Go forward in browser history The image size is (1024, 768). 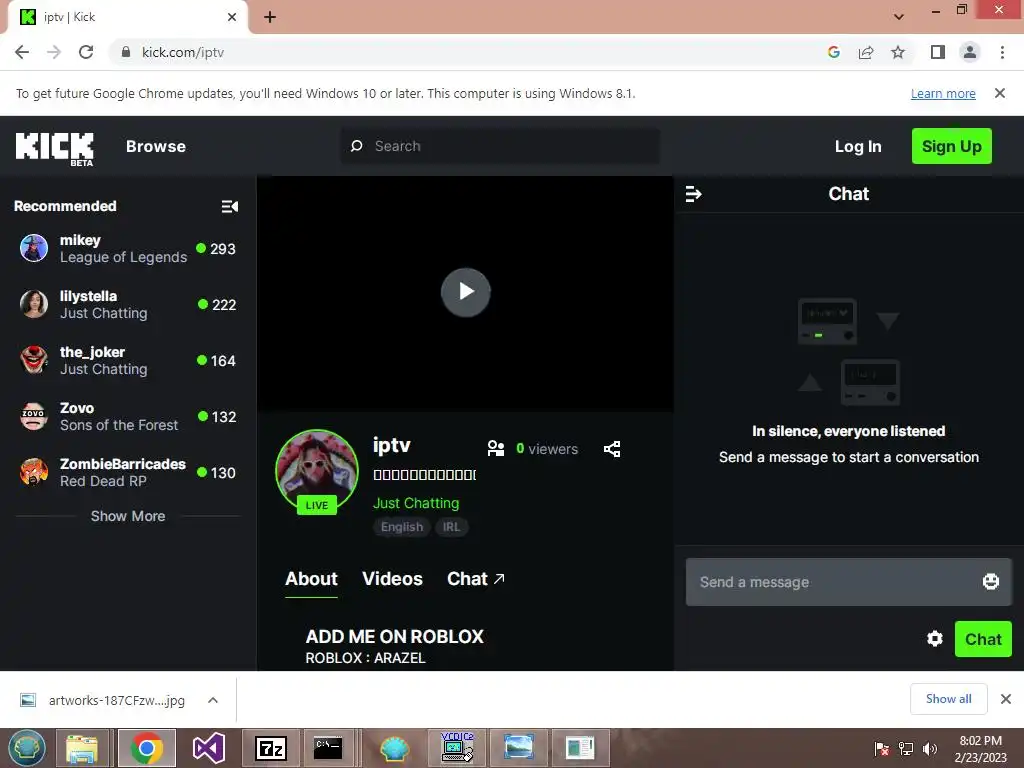pos(54,52)
